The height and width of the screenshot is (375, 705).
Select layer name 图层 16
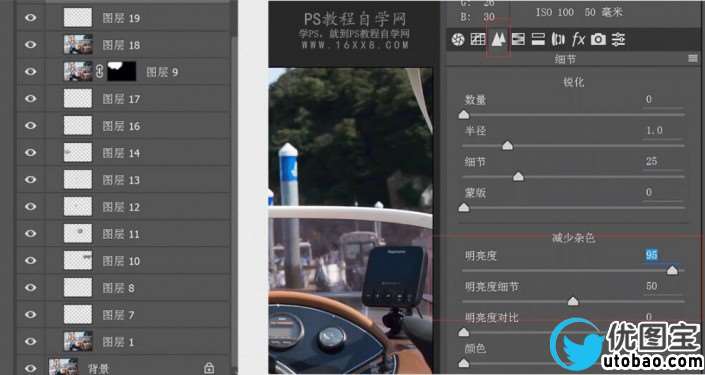(121, 126)
